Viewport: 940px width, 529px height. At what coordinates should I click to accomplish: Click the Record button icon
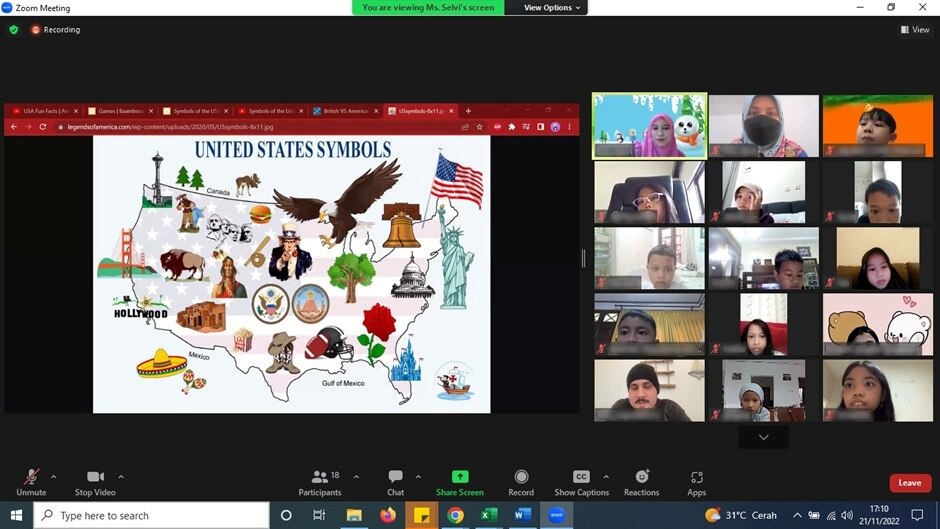[x=521, y=477]
